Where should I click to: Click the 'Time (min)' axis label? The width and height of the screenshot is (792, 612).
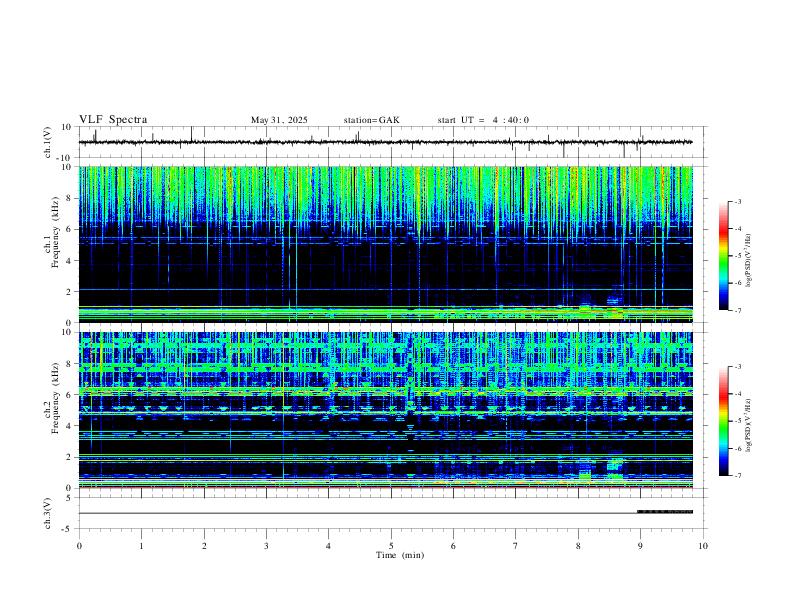coord(400,555)
